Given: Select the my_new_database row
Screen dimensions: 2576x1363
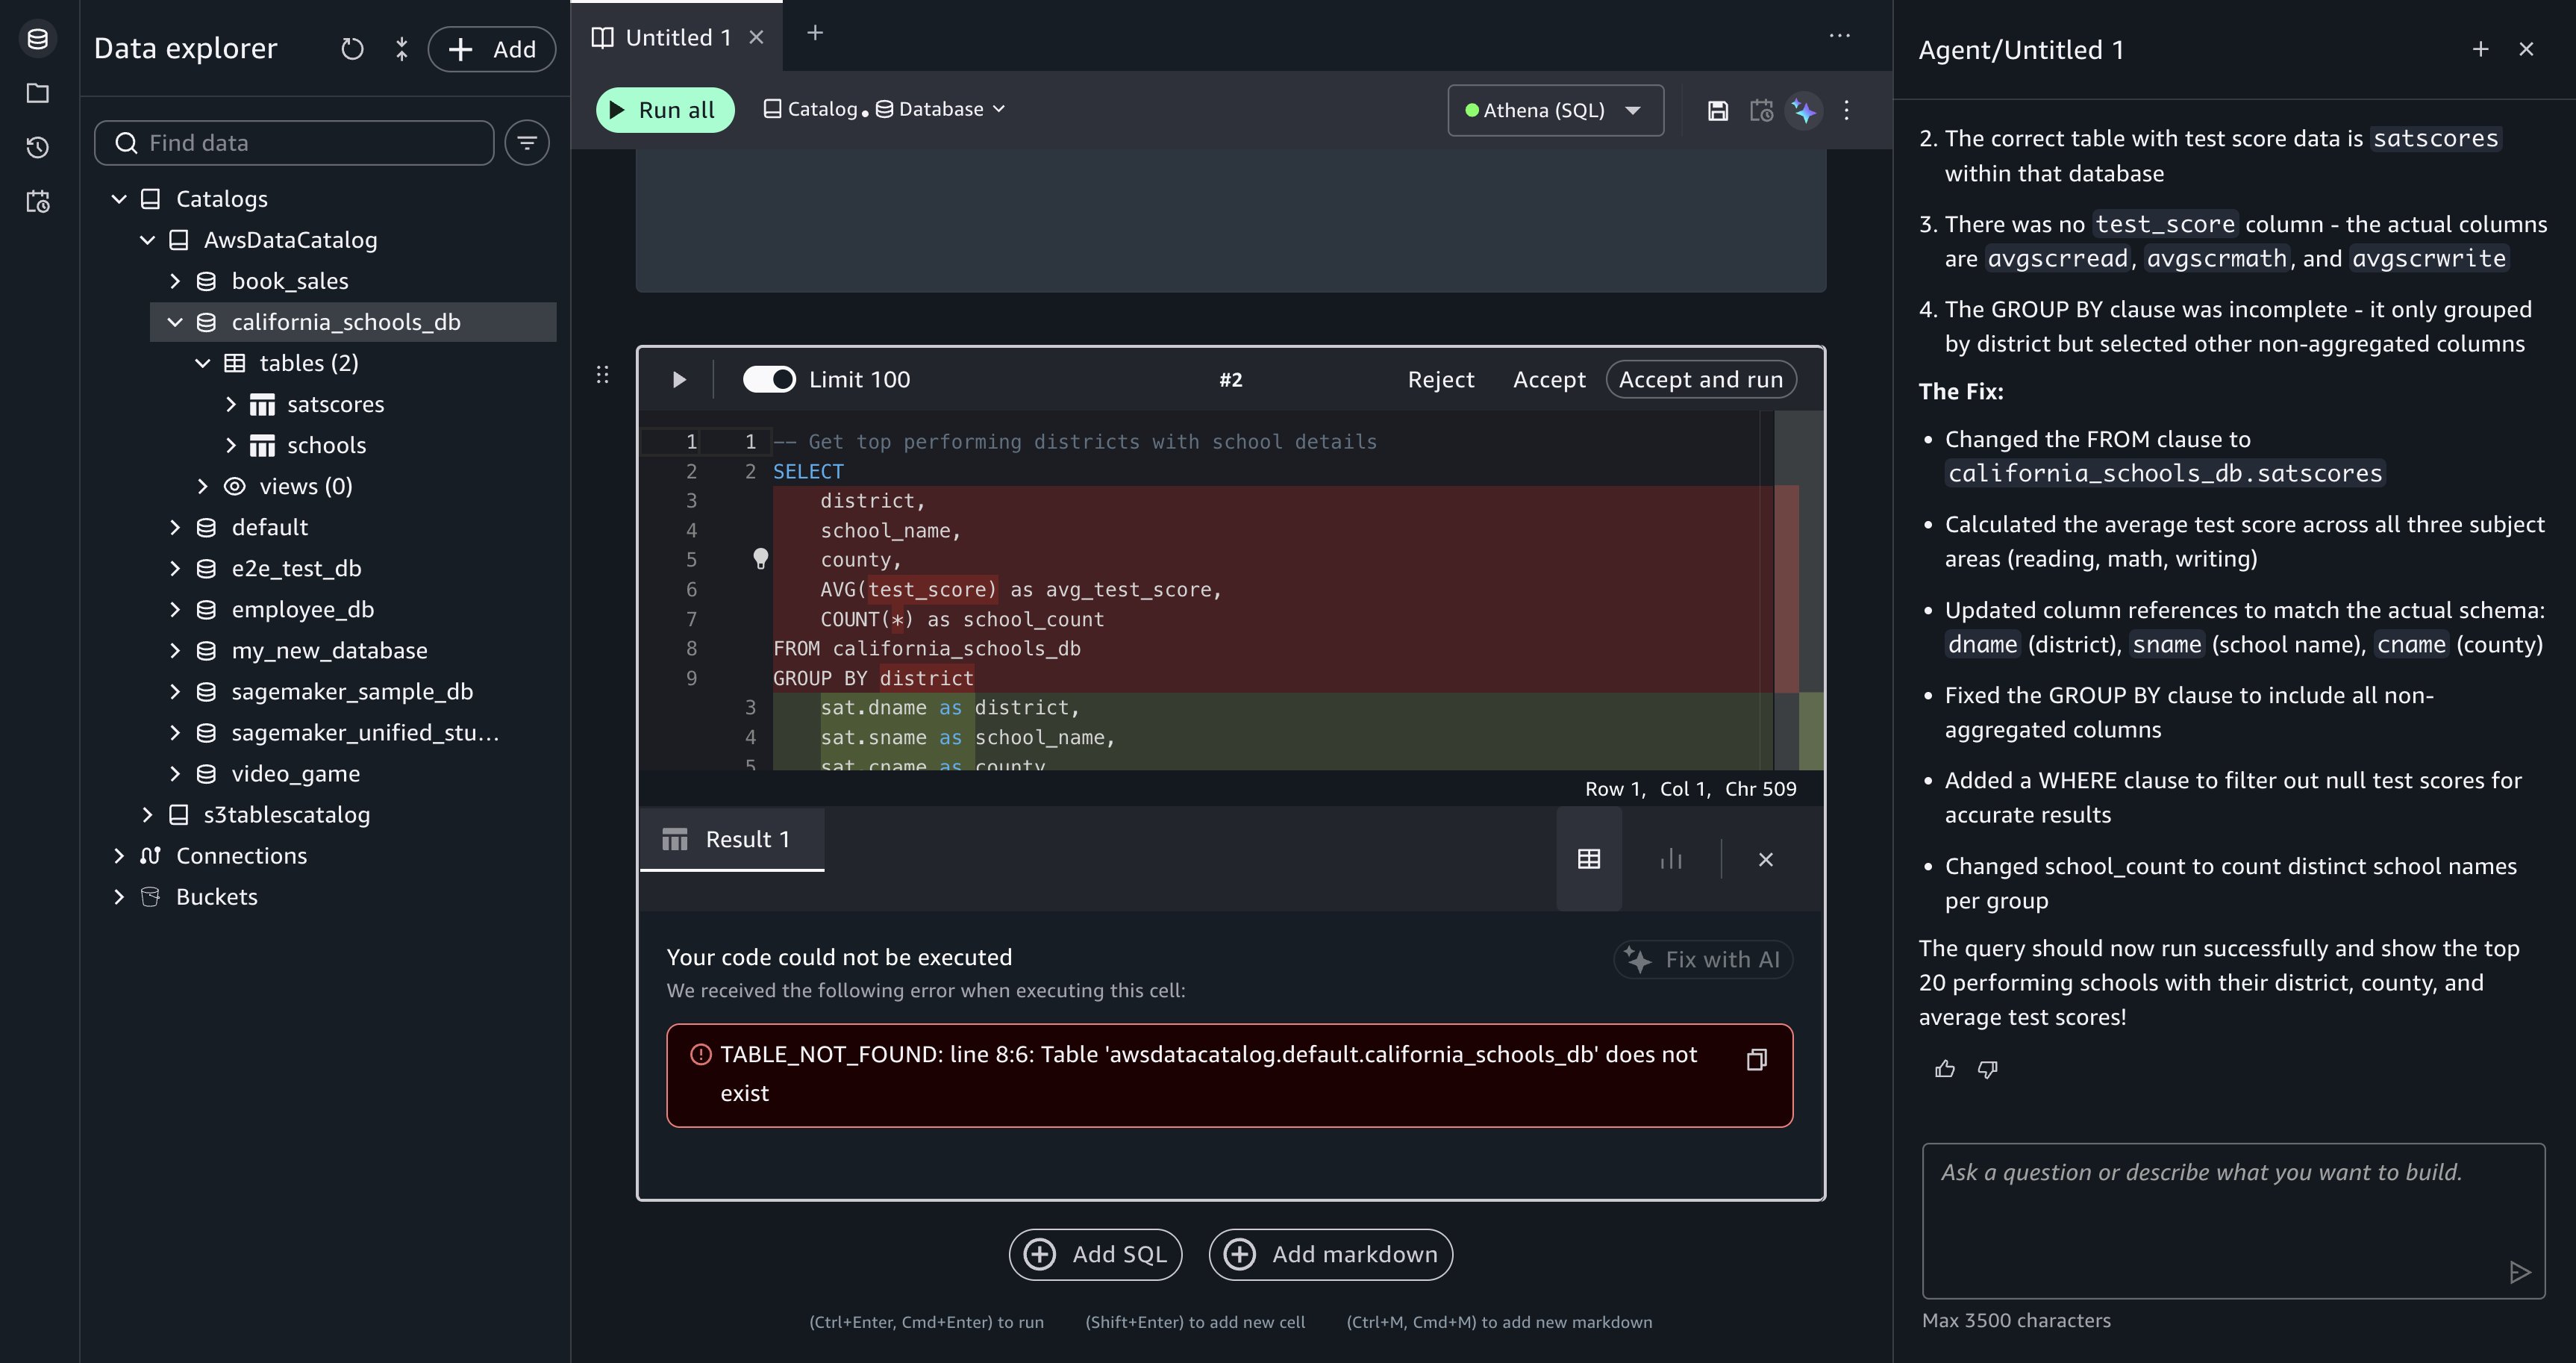Looking at the screenshot, I should (354, 650).
